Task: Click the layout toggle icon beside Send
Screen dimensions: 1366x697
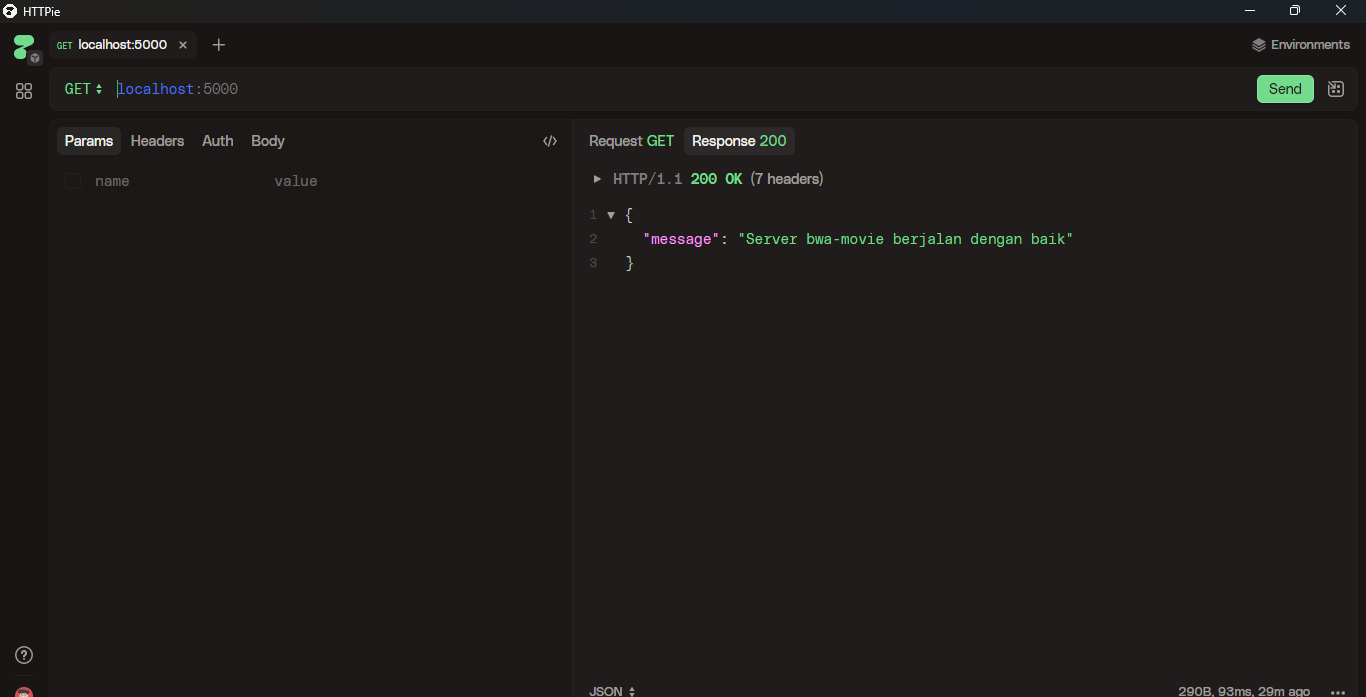Action: [x=1335, y=89]
